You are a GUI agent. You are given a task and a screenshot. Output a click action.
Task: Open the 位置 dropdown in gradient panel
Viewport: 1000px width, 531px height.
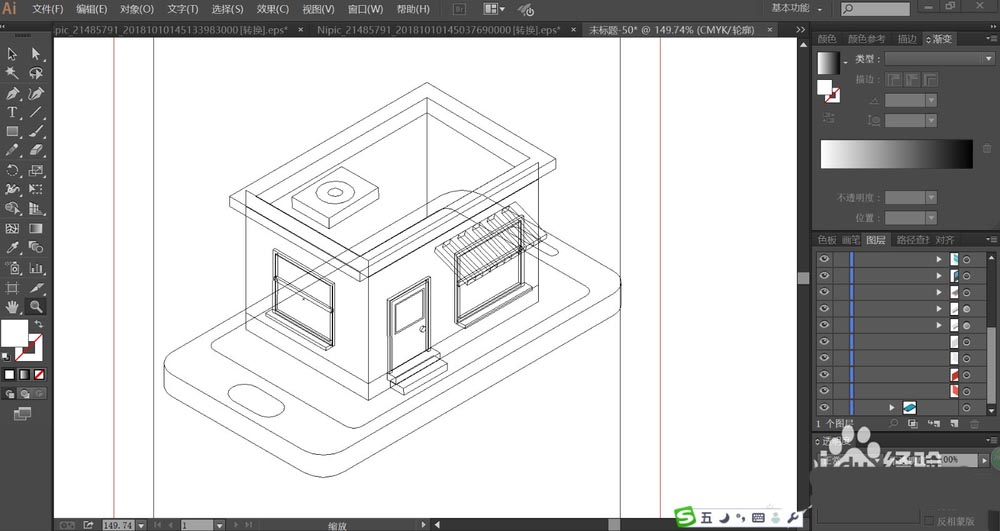tap(931, 218)
